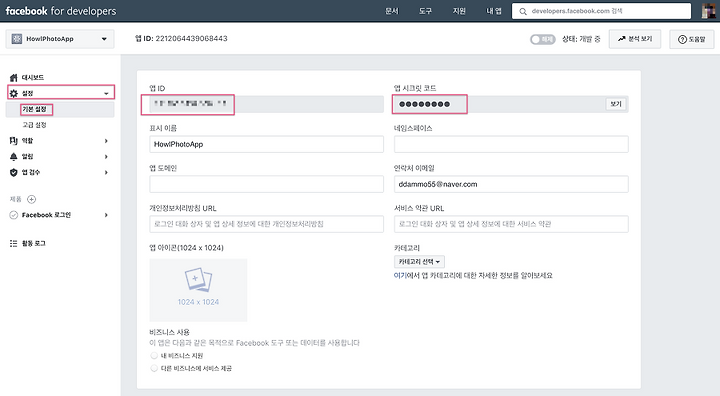Open the profile avatar in the top bar
720x396 pixels.
click(x=709, y=11)
